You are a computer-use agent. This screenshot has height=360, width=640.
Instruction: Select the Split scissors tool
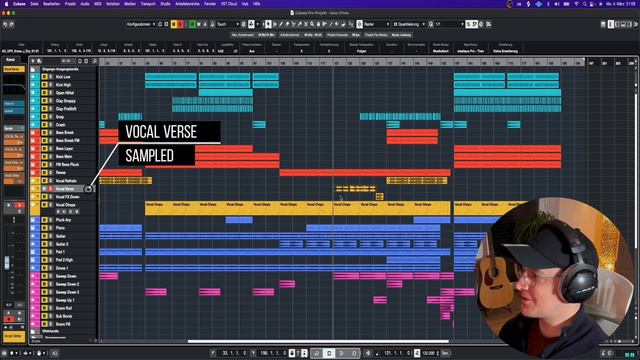click(x=293, y=24)
